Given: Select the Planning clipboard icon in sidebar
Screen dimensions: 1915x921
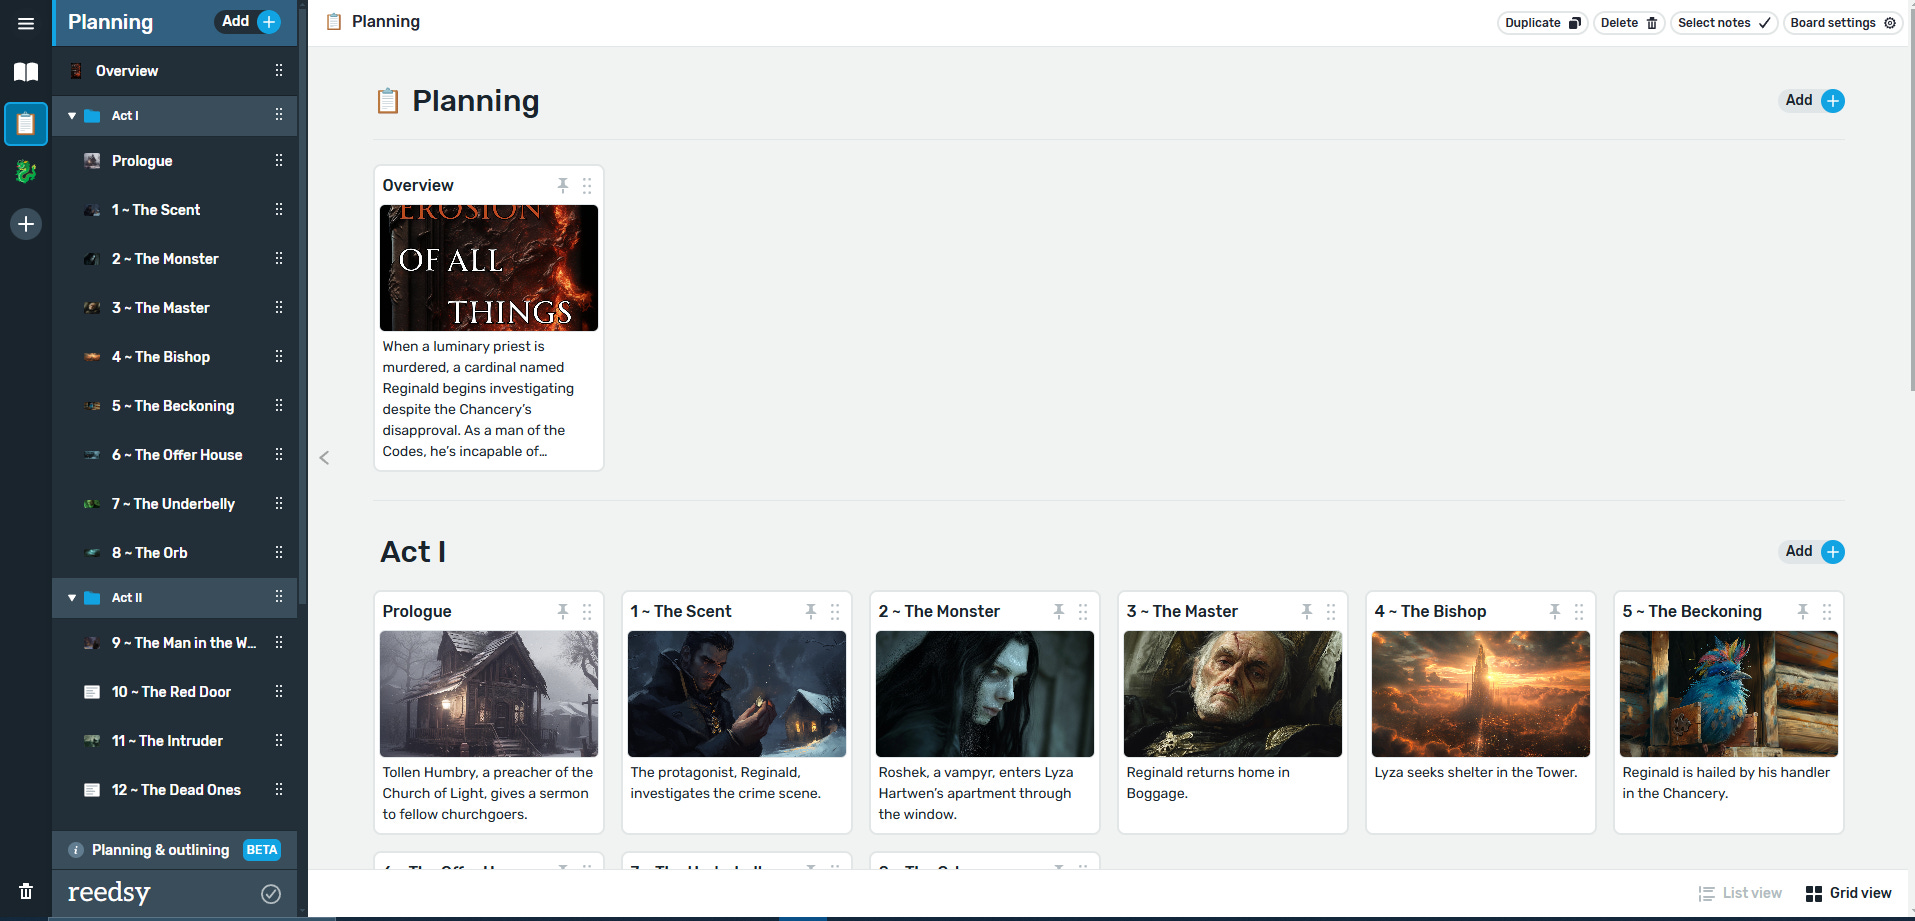Looking at the screenshot, I should tap(26, 124).
